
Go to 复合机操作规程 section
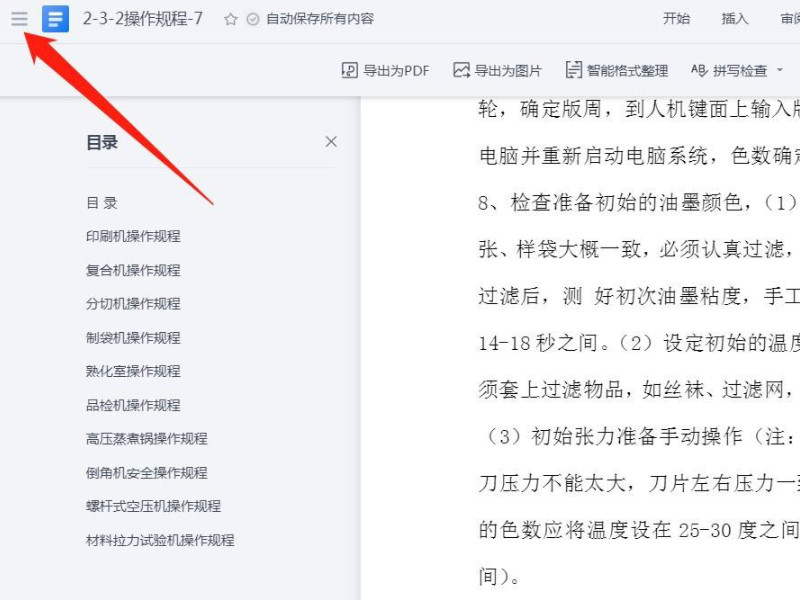133,270
